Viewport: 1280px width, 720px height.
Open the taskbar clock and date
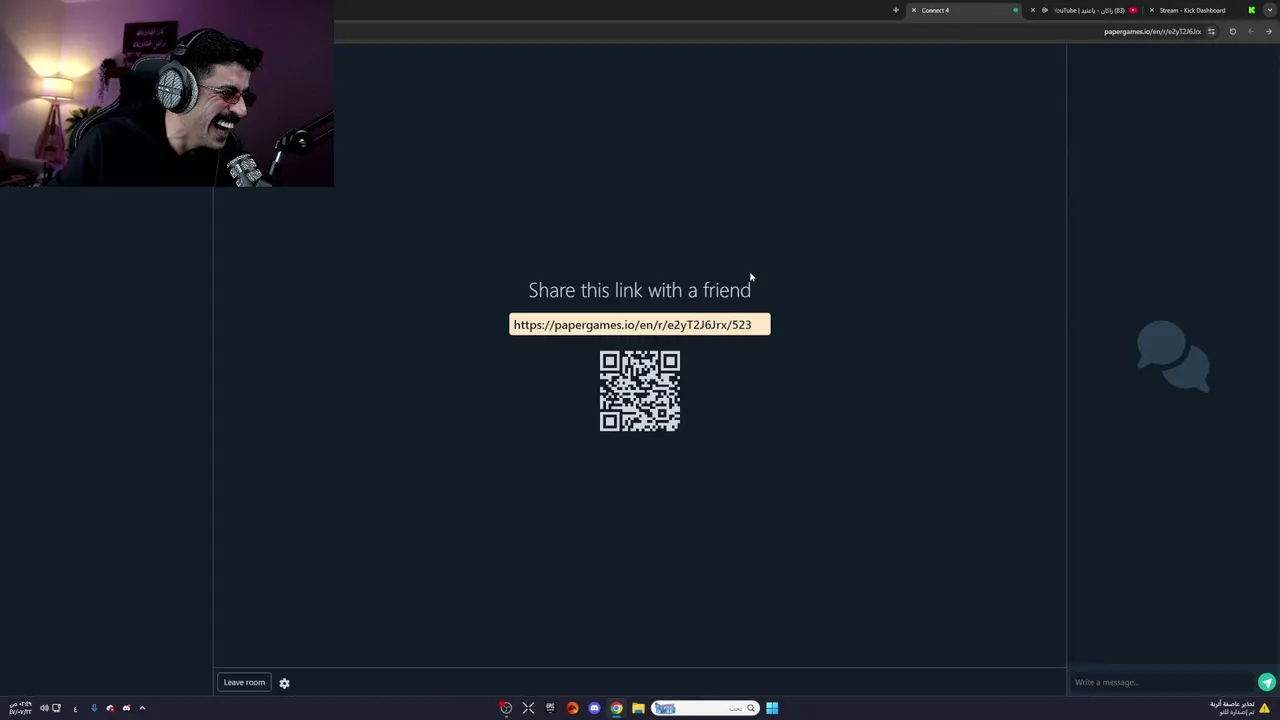[20, 708]
